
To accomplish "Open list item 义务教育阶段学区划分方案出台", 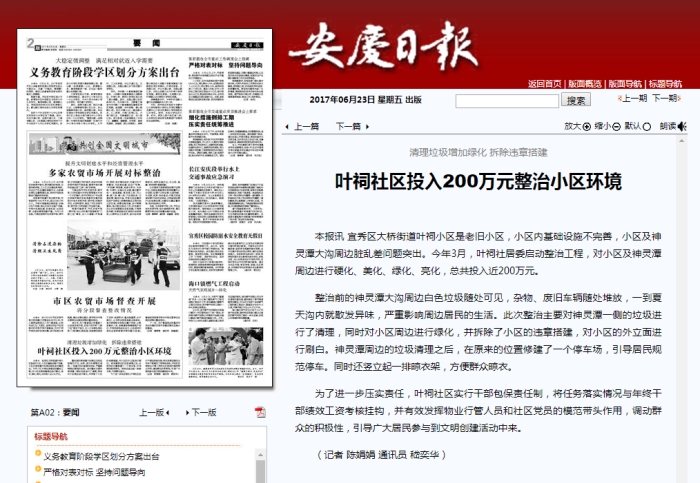I will [101, 456].
